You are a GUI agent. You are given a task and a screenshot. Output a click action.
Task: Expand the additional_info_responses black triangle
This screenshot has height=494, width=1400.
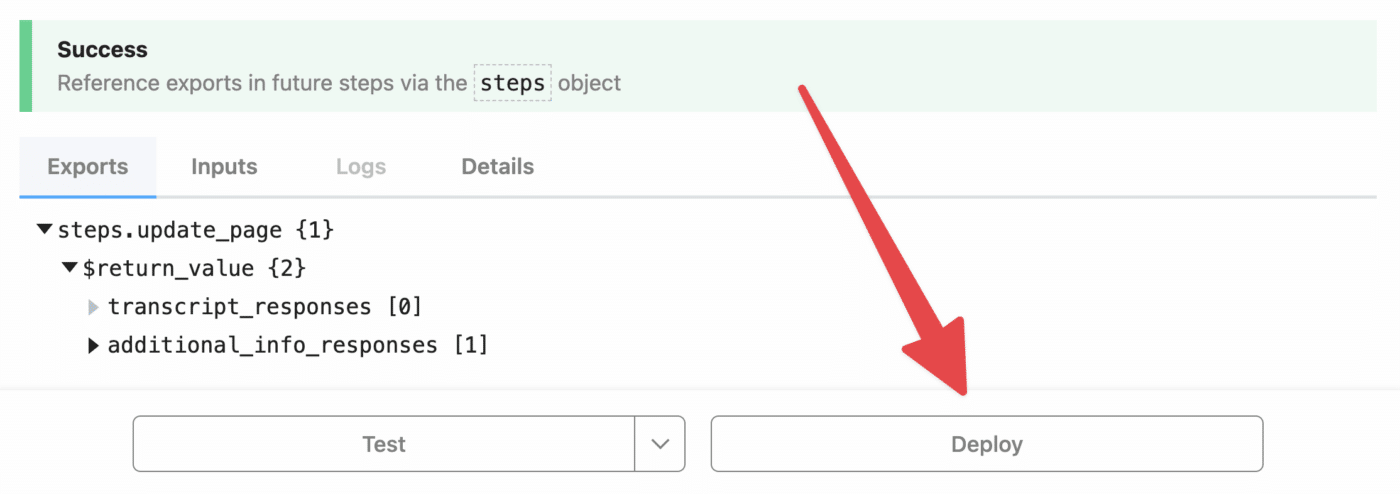click(x=94, y=346)
